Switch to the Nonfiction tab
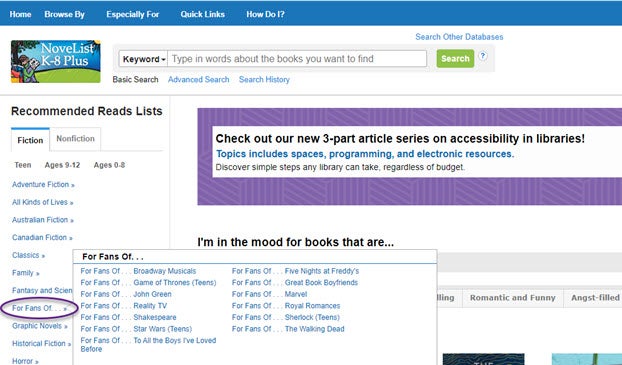Image resolution: width=622 pixels, height=365 pixels. pyautogui.click(x=75, y=139)
